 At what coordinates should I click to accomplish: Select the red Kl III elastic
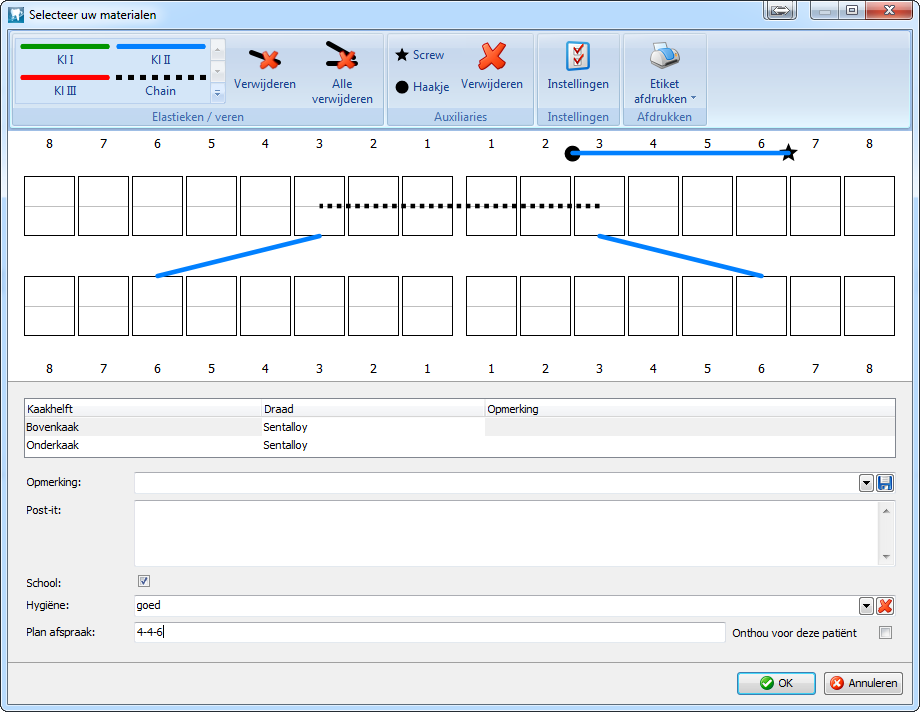[x=65, y=85]
